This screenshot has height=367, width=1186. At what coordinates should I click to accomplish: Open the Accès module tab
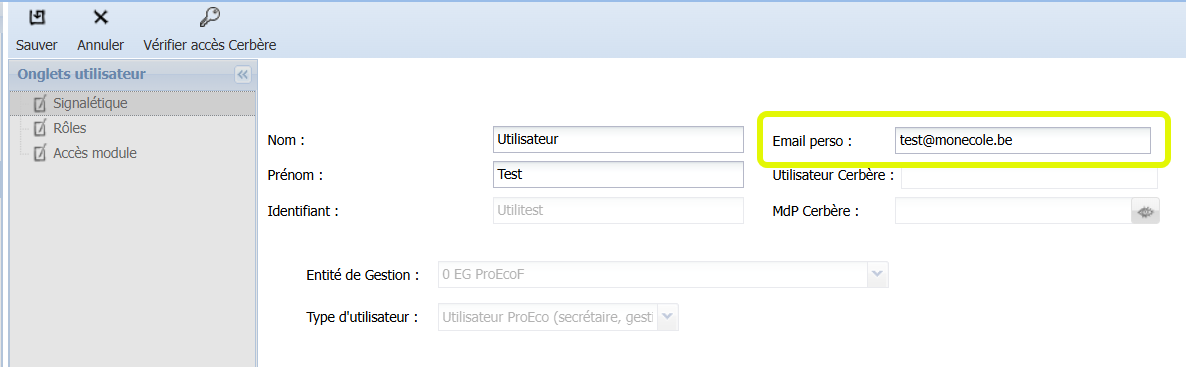pyautogui.click(x=95, y=154)
